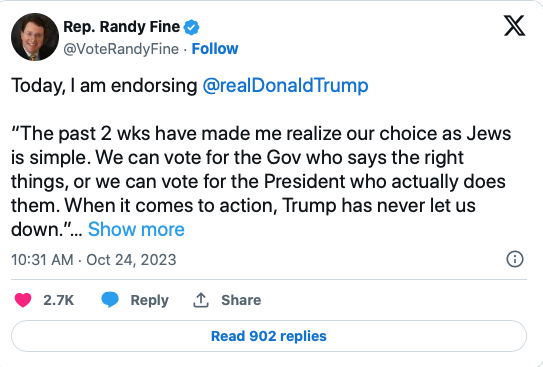This screenshot has height=367, width=543.
Task: Expand tweet with Show more
Action: (x=136, y=229)
